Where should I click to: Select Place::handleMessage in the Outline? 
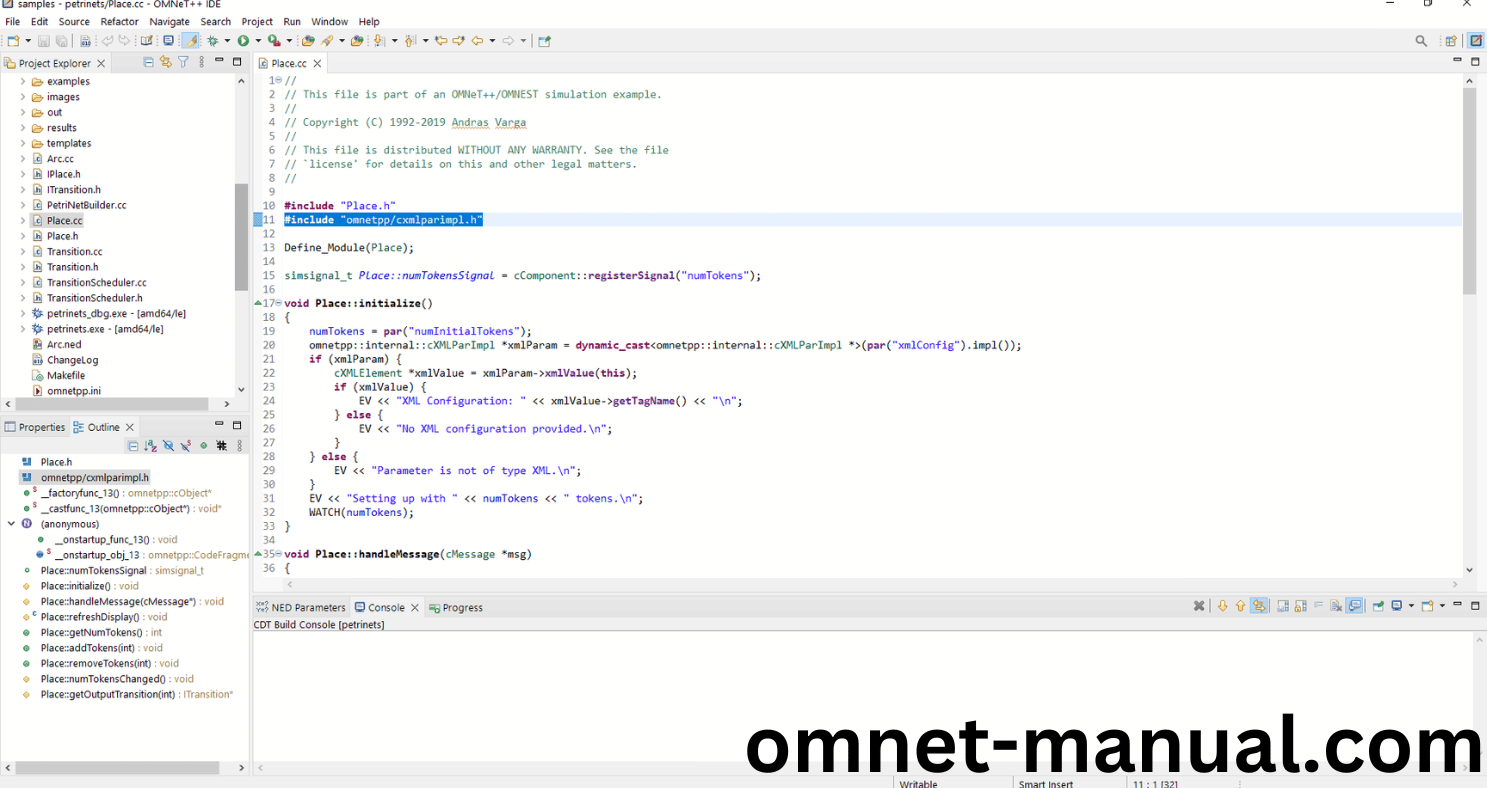117,602
